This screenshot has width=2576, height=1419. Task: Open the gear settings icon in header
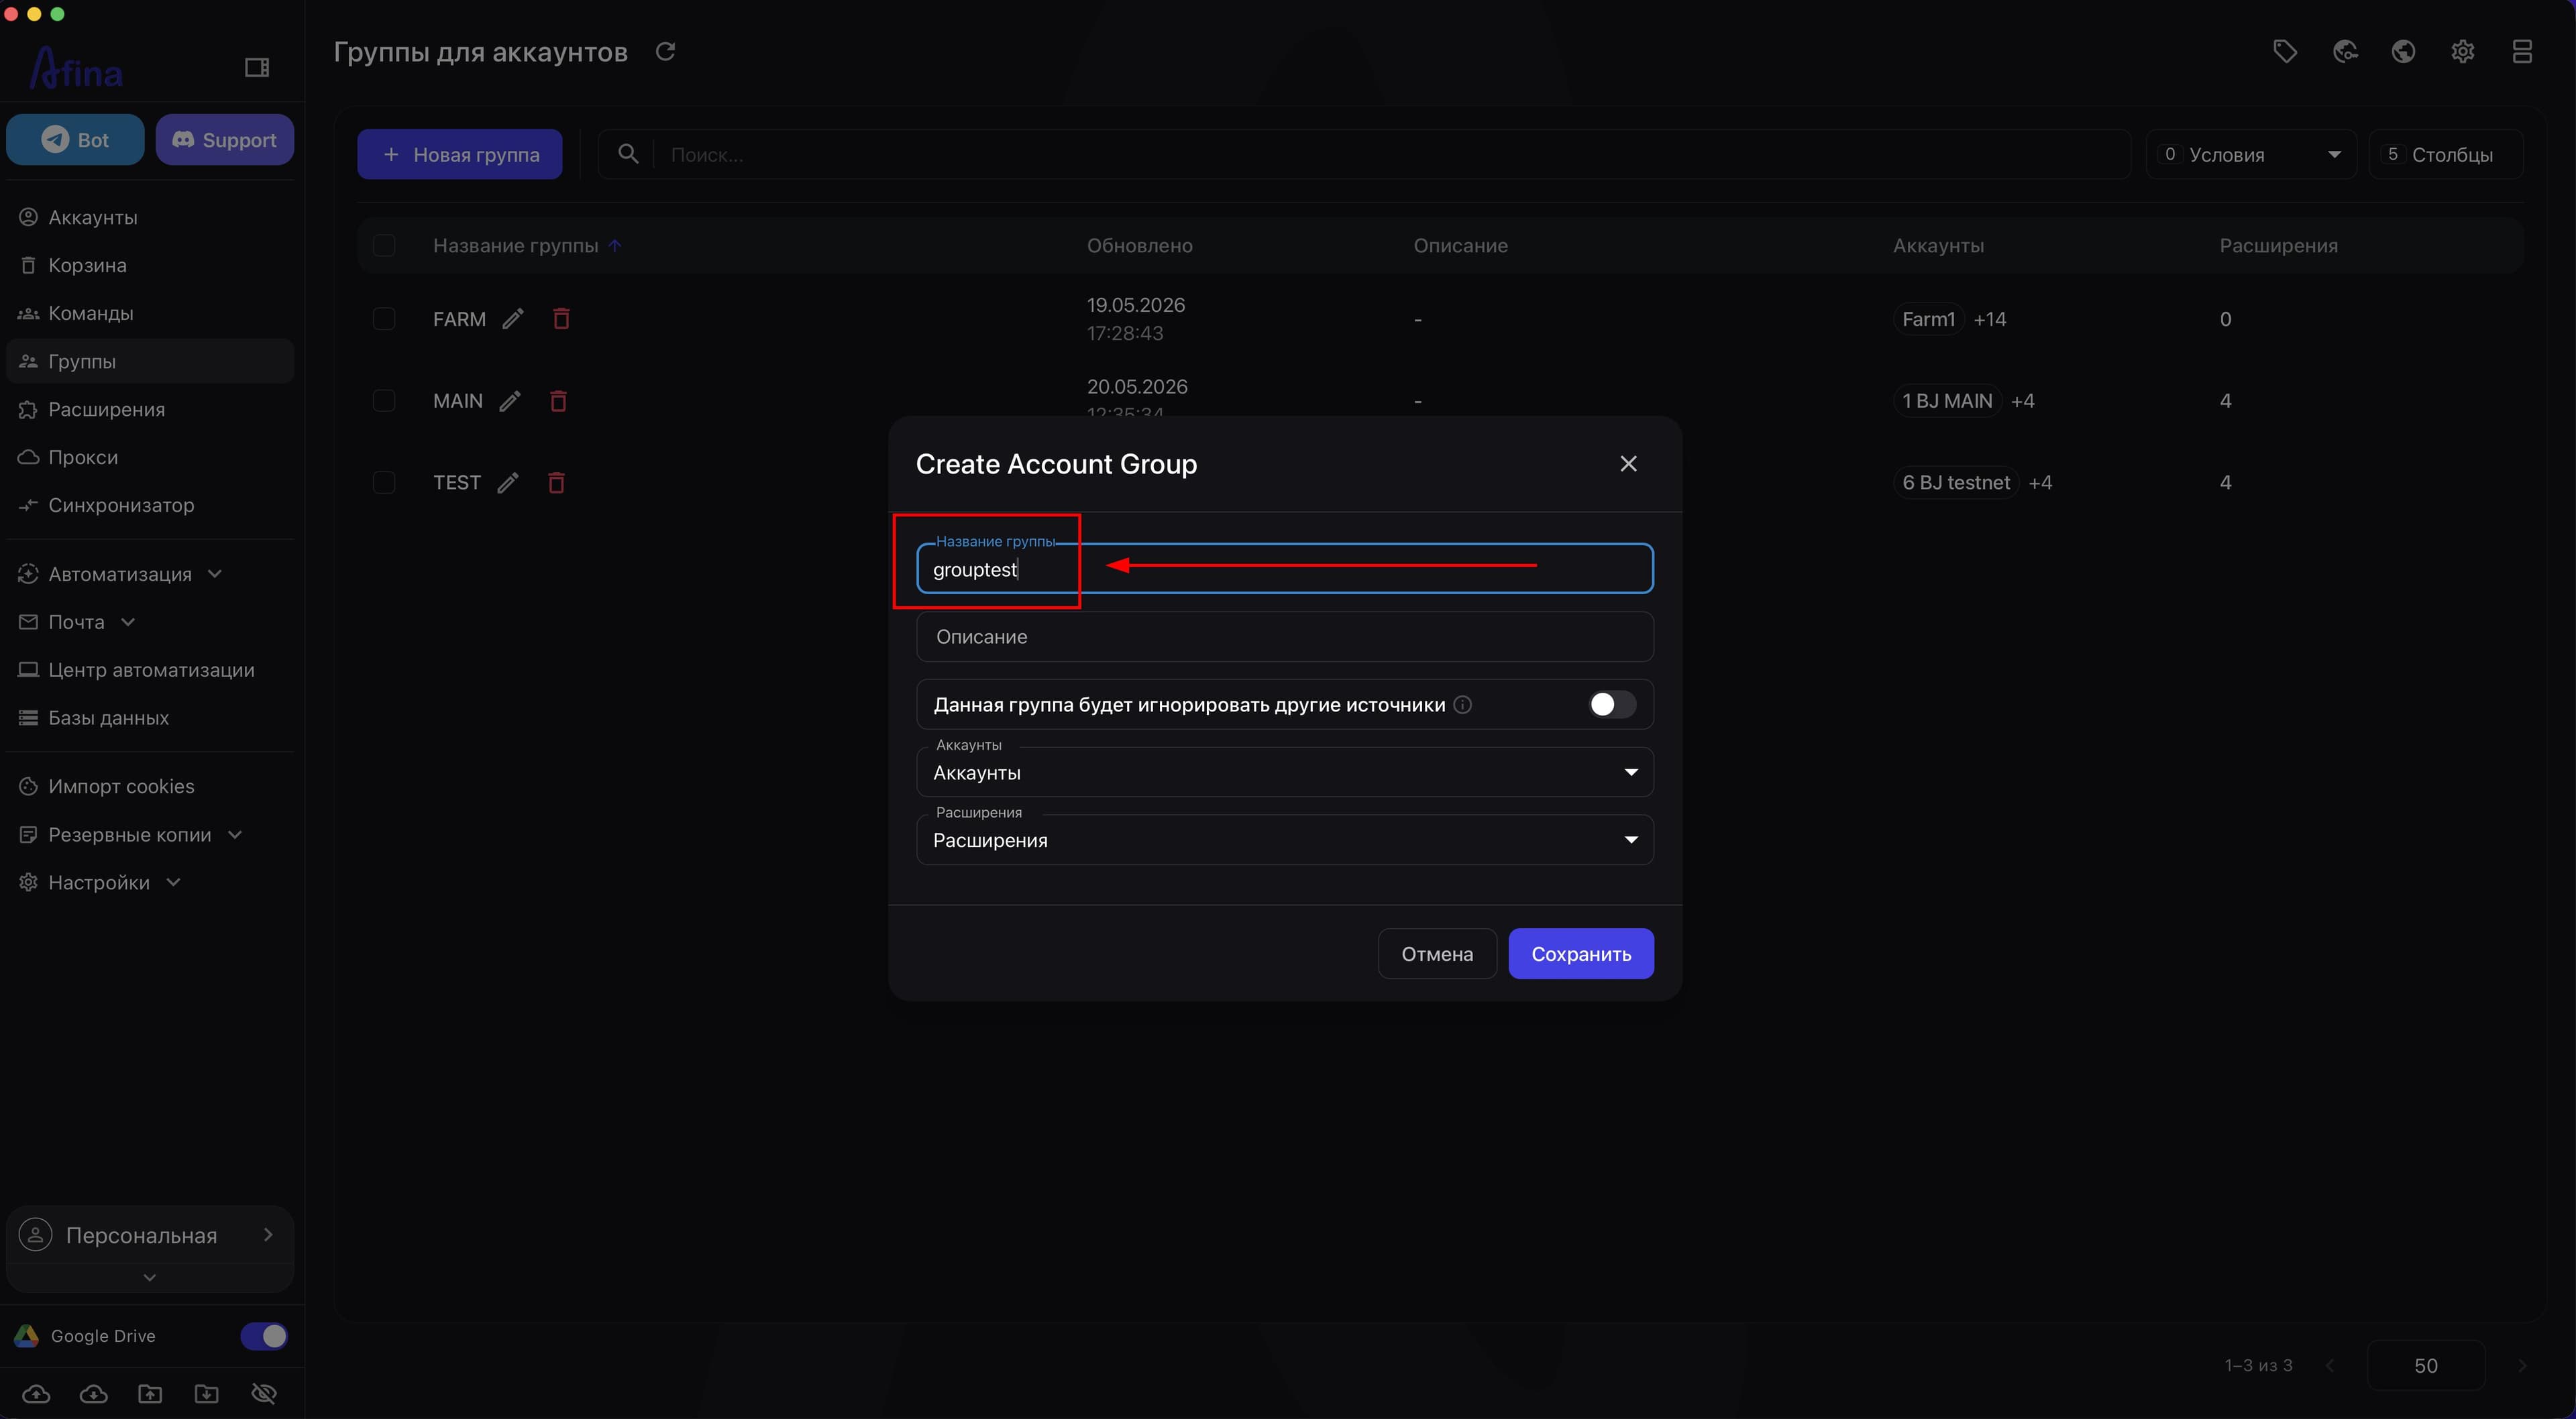[2463, 51]
